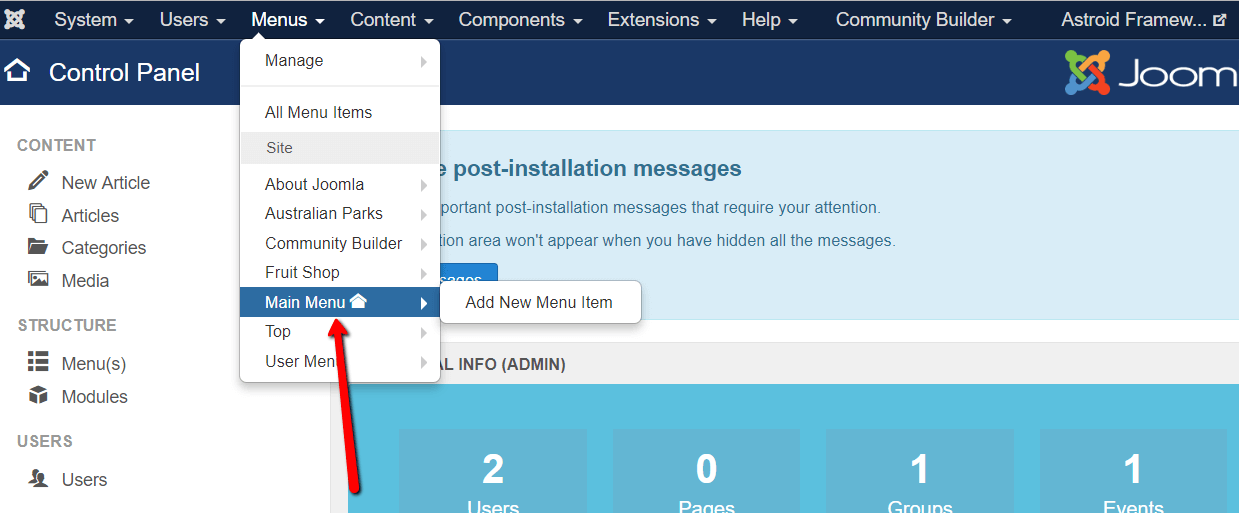The height and width of the screenshot is (513, 1239).
Task: Select Australian Parks menu entry
Action: 340,213
